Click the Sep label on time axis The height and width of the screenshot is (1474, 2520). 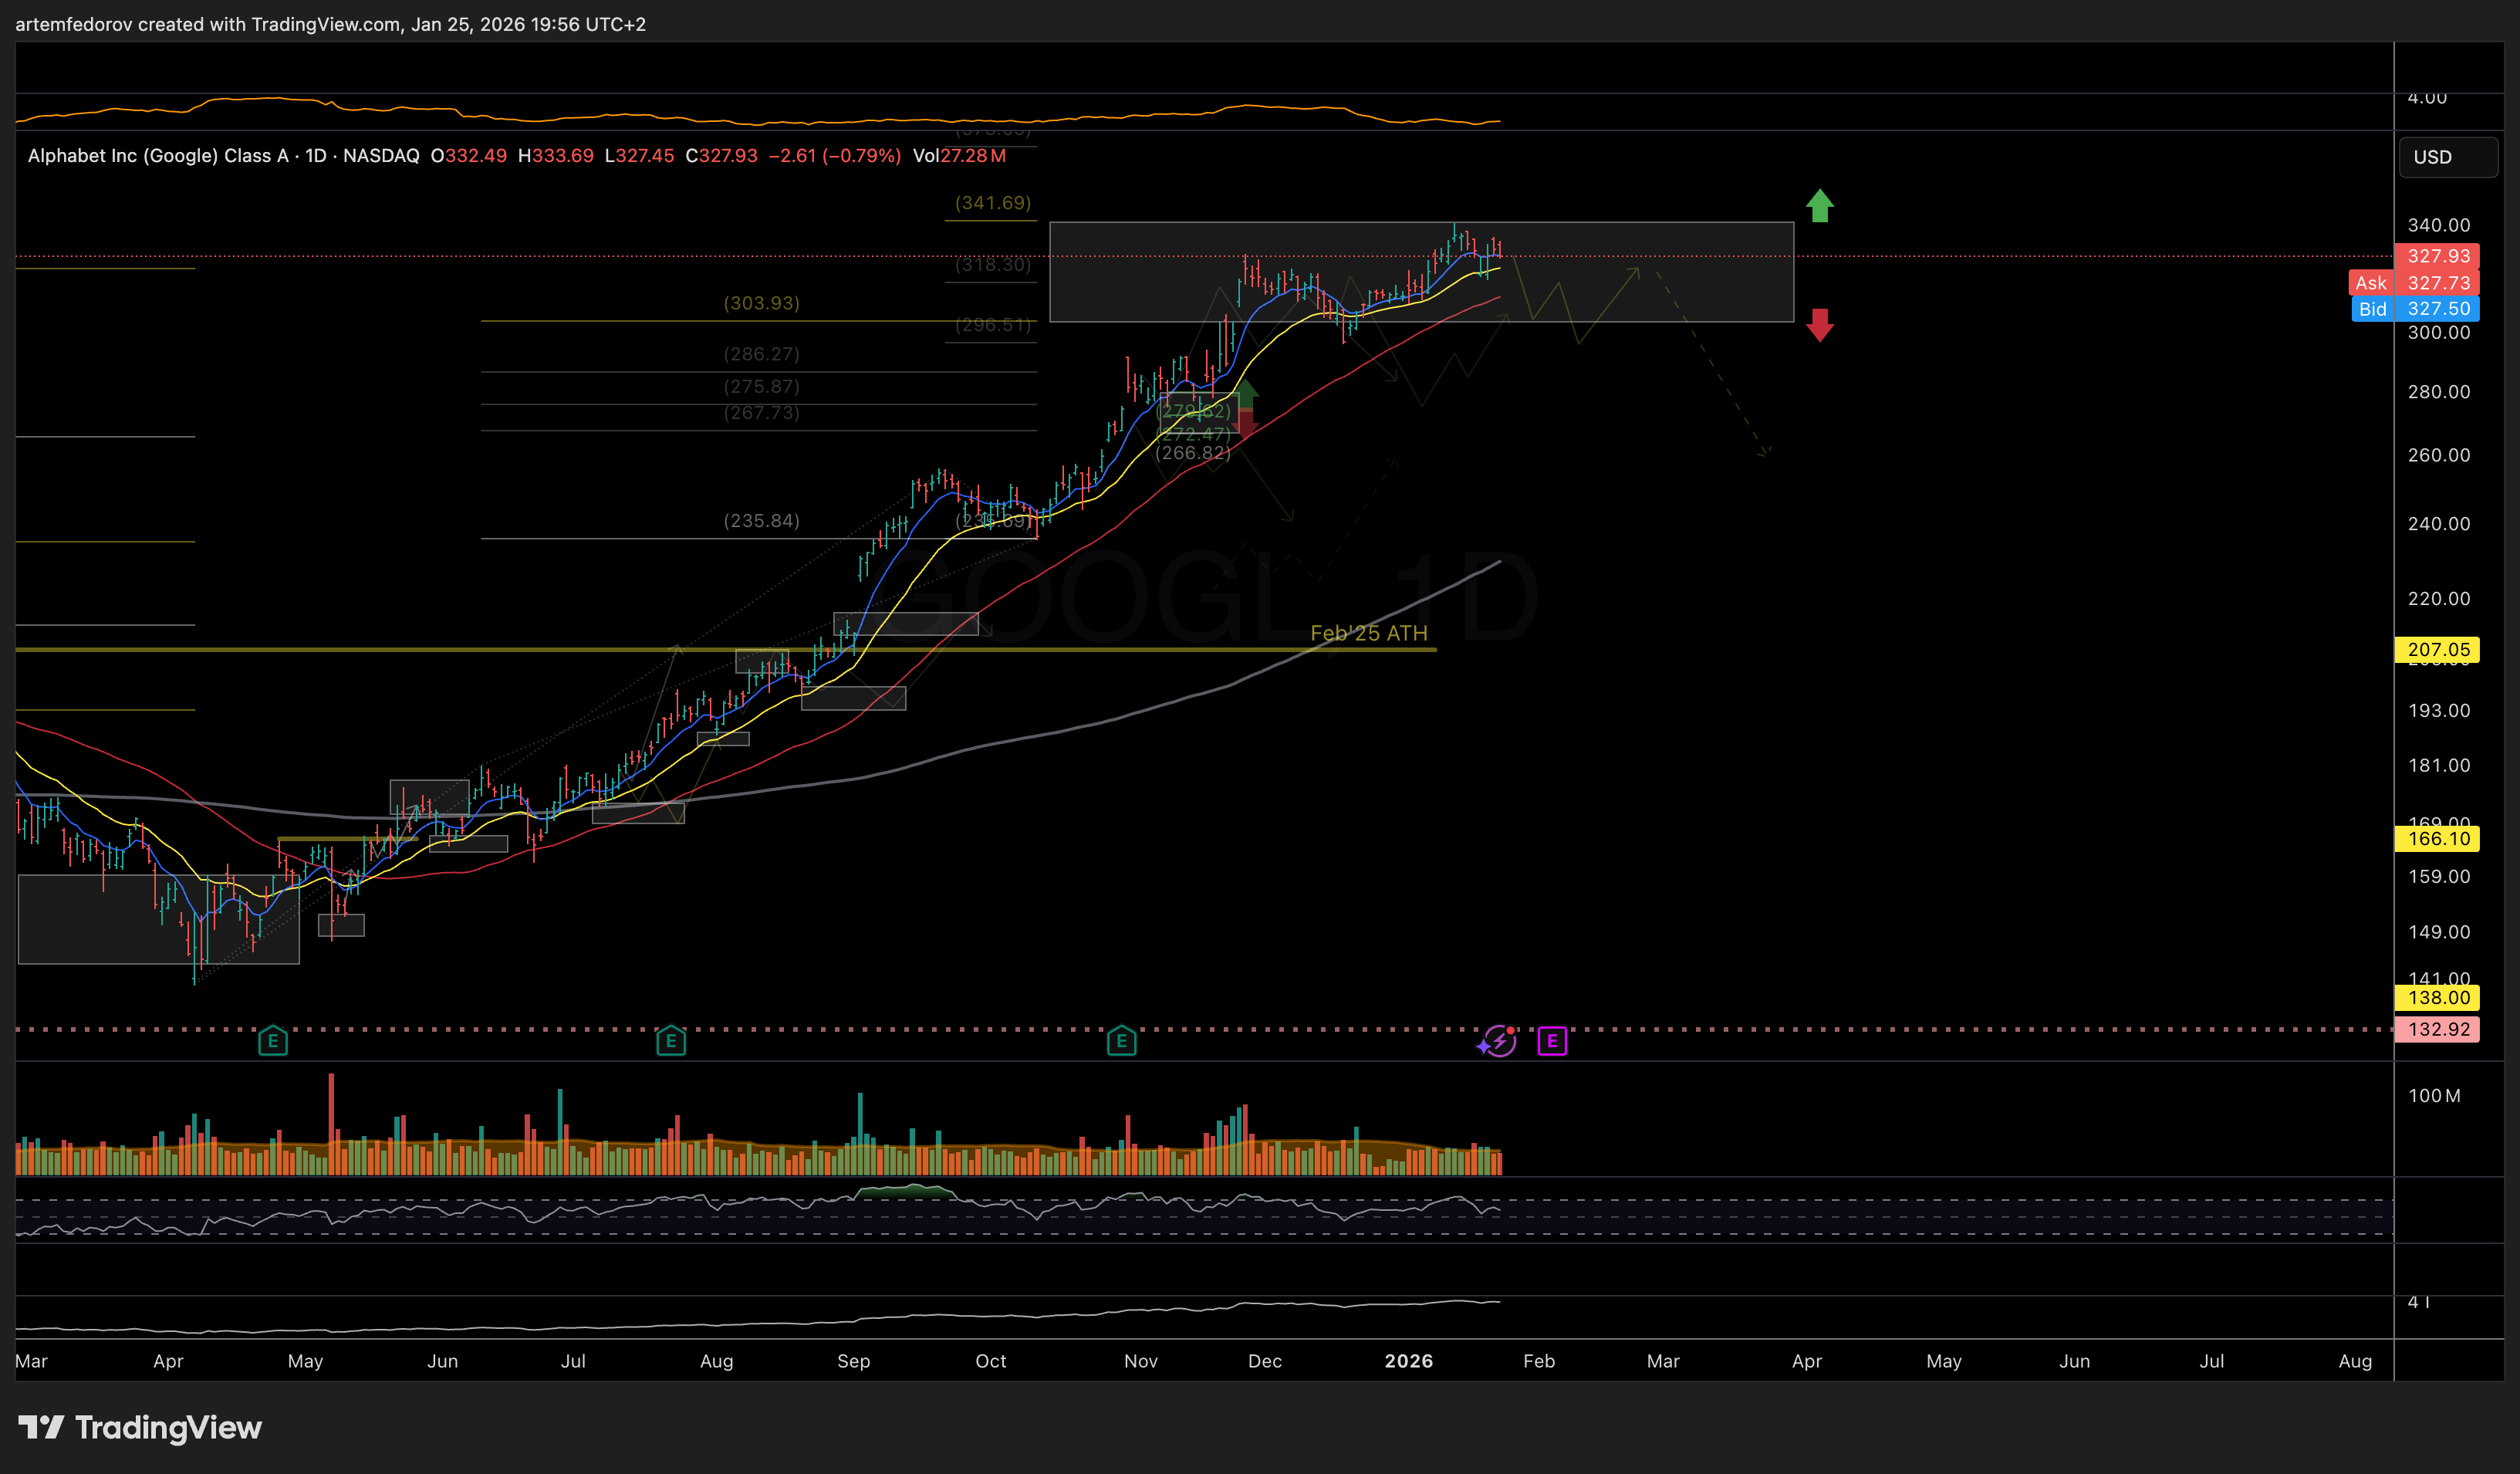pyautogui.click(x=854, y=1361)
